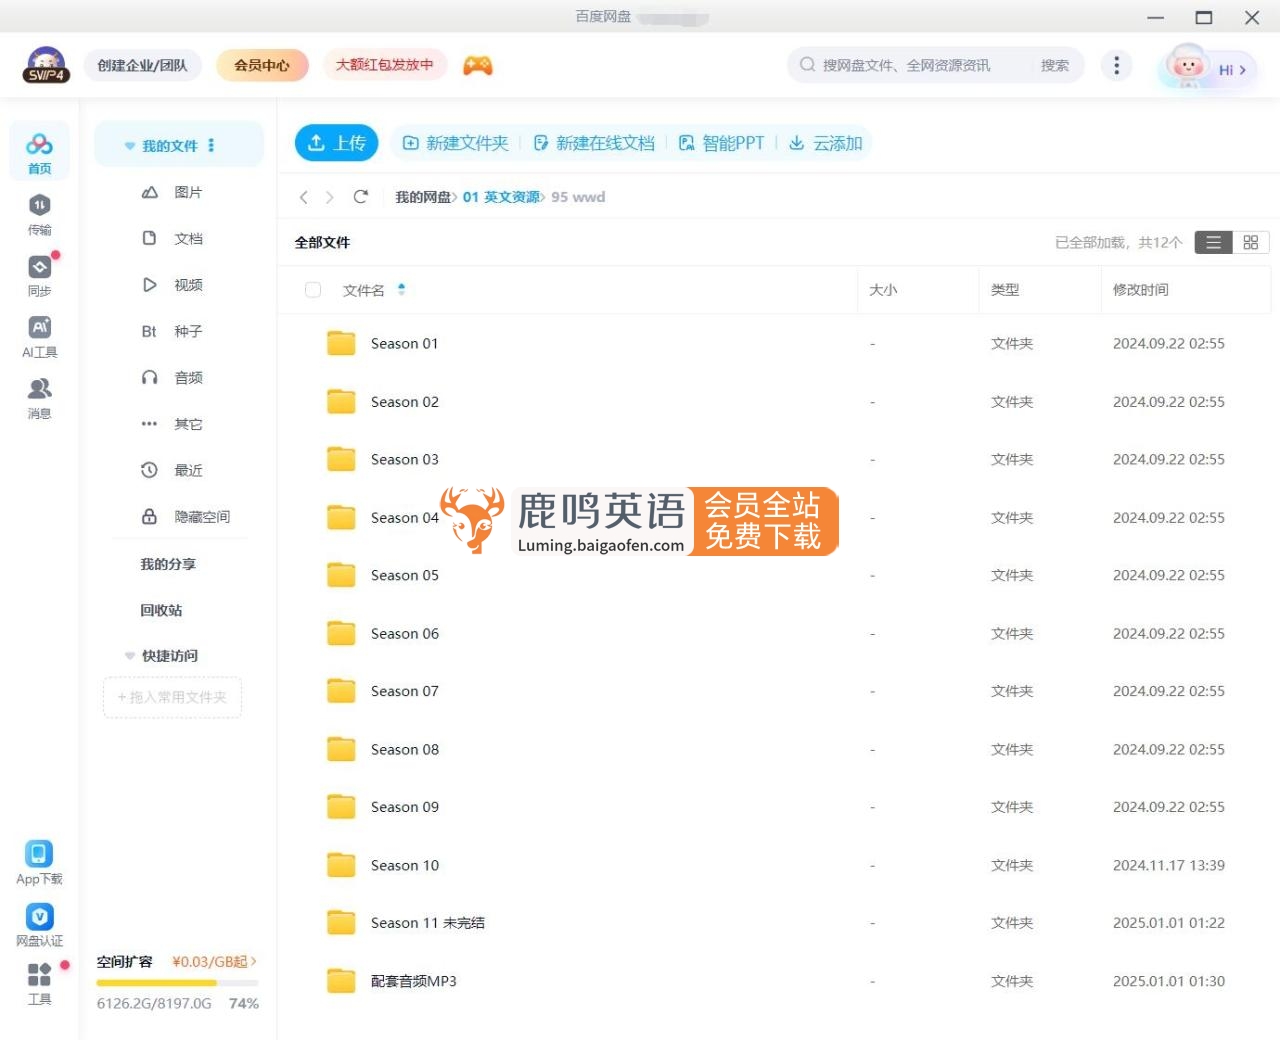Switch to grid view
The height and width of the screenshot is (1040, 1280).
click(x=1250, y=242)
